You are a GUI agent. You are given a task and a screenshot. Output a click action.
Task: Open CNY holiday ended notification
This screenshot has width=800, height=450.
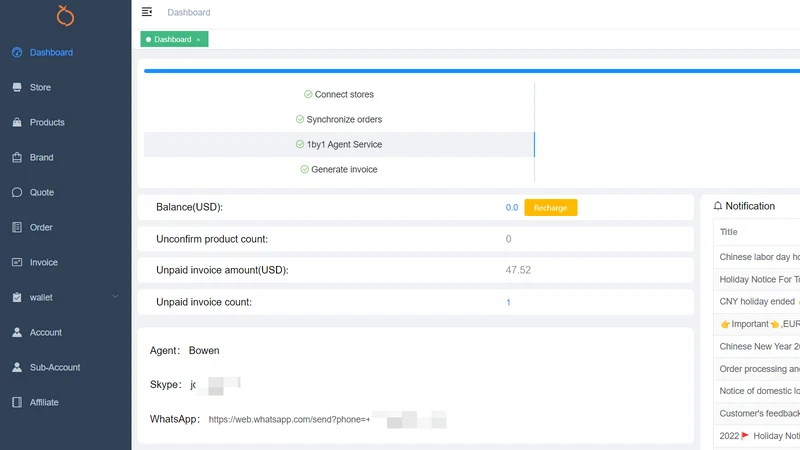757,302
